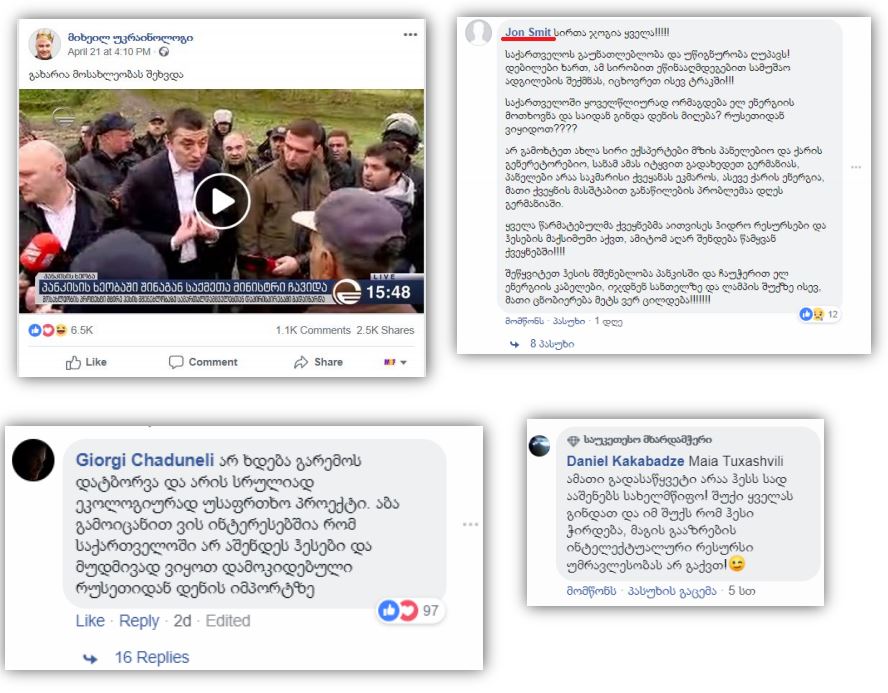Open Daniel Kakabadze's profile link

pyautogui.click(x=625, y=461)
